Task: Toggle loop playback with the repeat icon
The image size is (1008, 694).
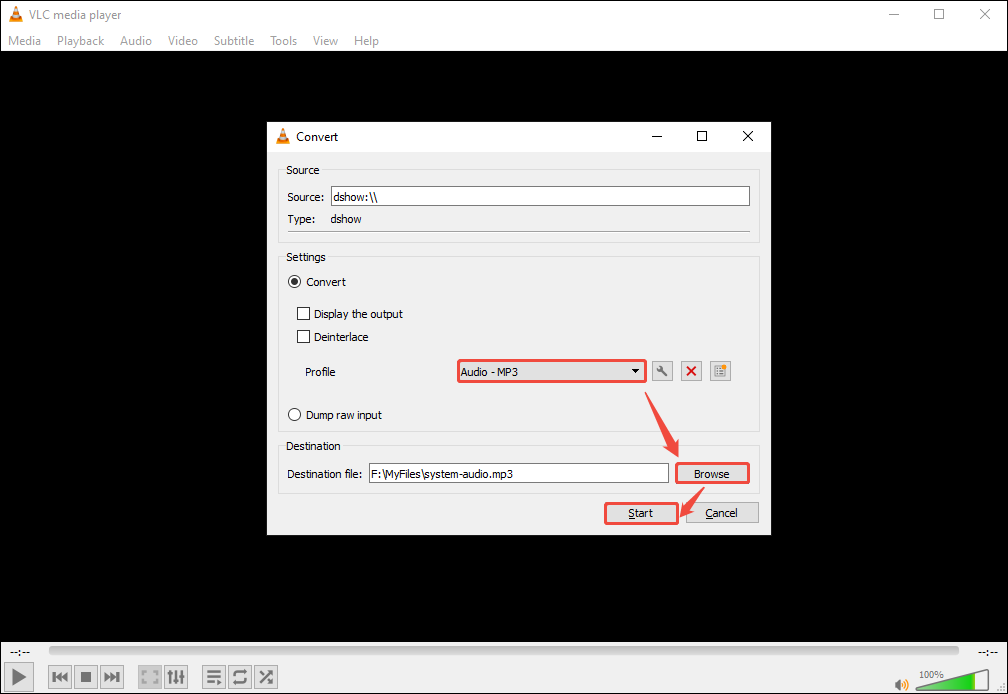Action: pyautogui.click(x=239, y=677)
